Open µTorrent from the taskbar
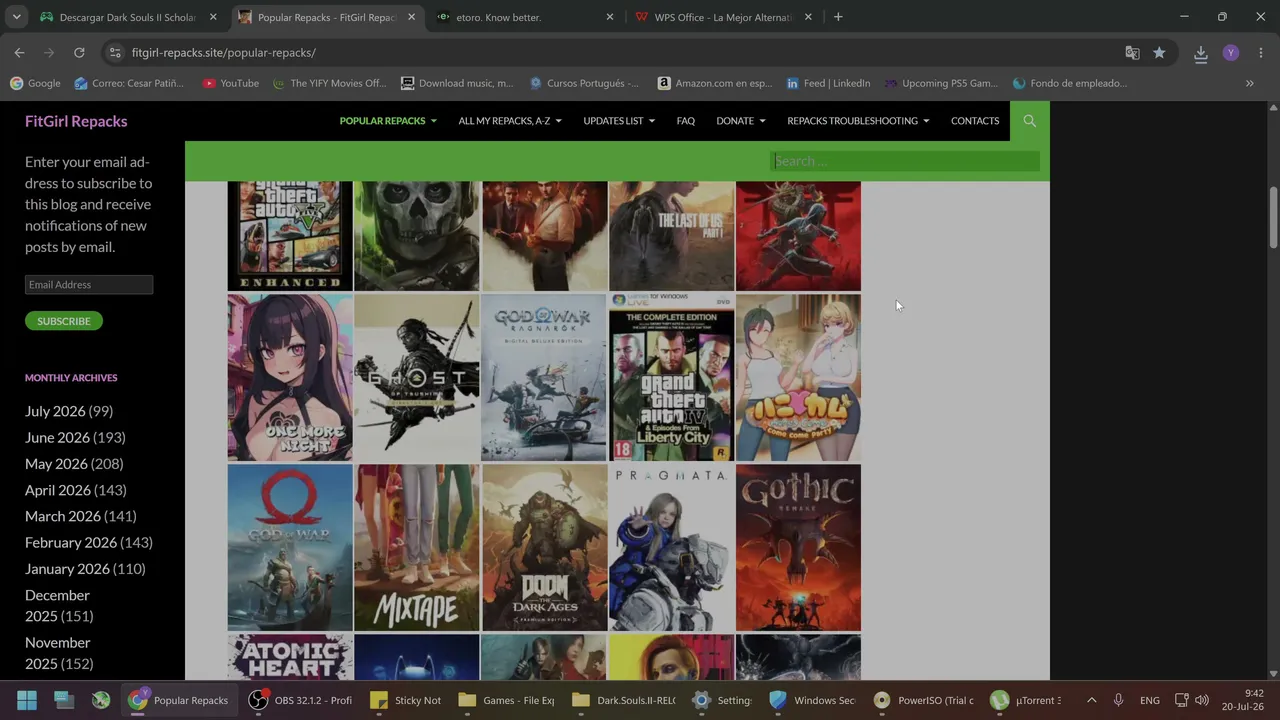The height and width of the screenshot is (720, 1280). [1026, 700]
